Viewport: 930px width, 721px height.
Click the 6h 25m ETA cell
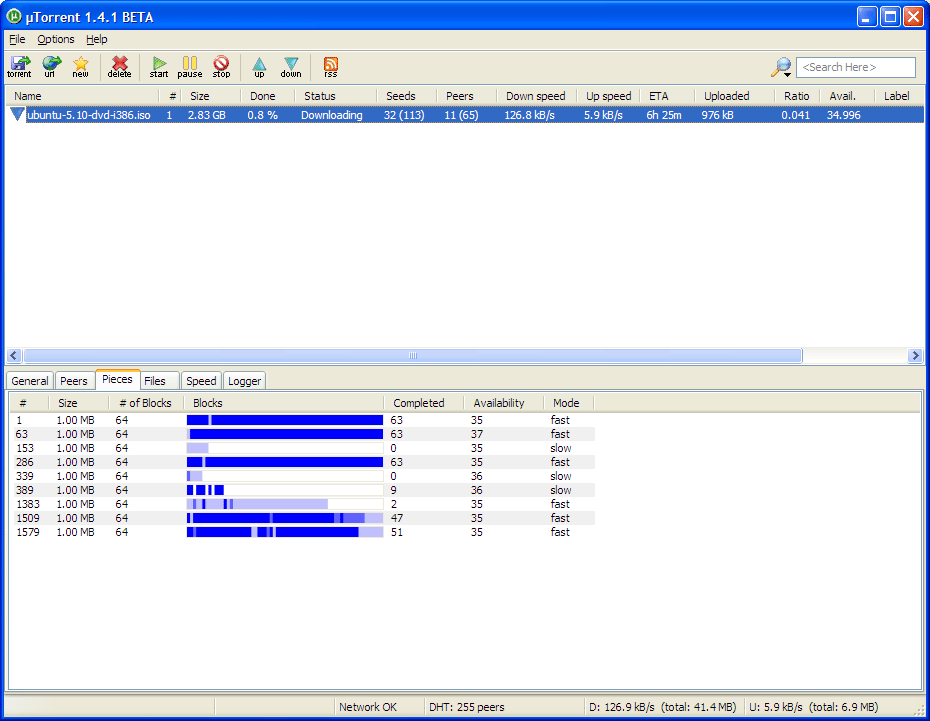pos(664,114)
